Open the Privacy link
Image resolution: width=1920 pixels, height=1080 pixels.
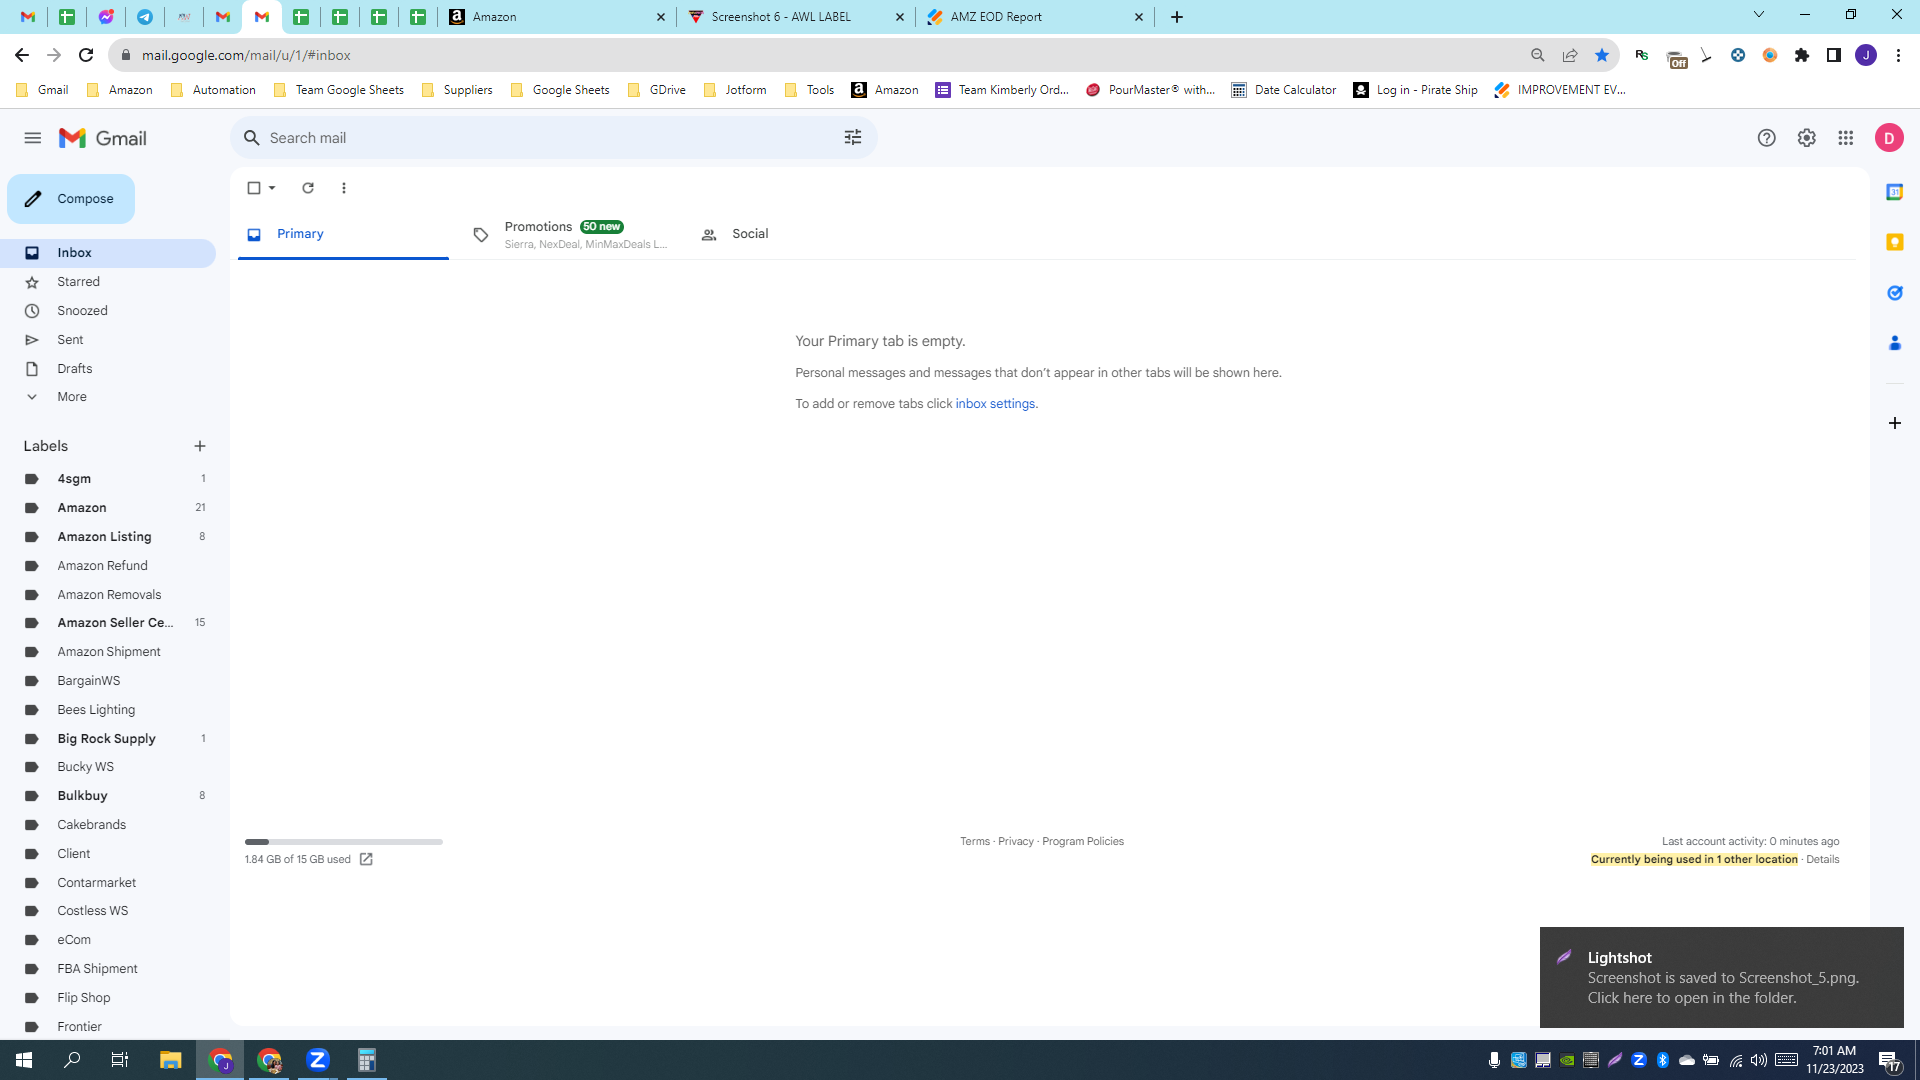coord(1016,842)
